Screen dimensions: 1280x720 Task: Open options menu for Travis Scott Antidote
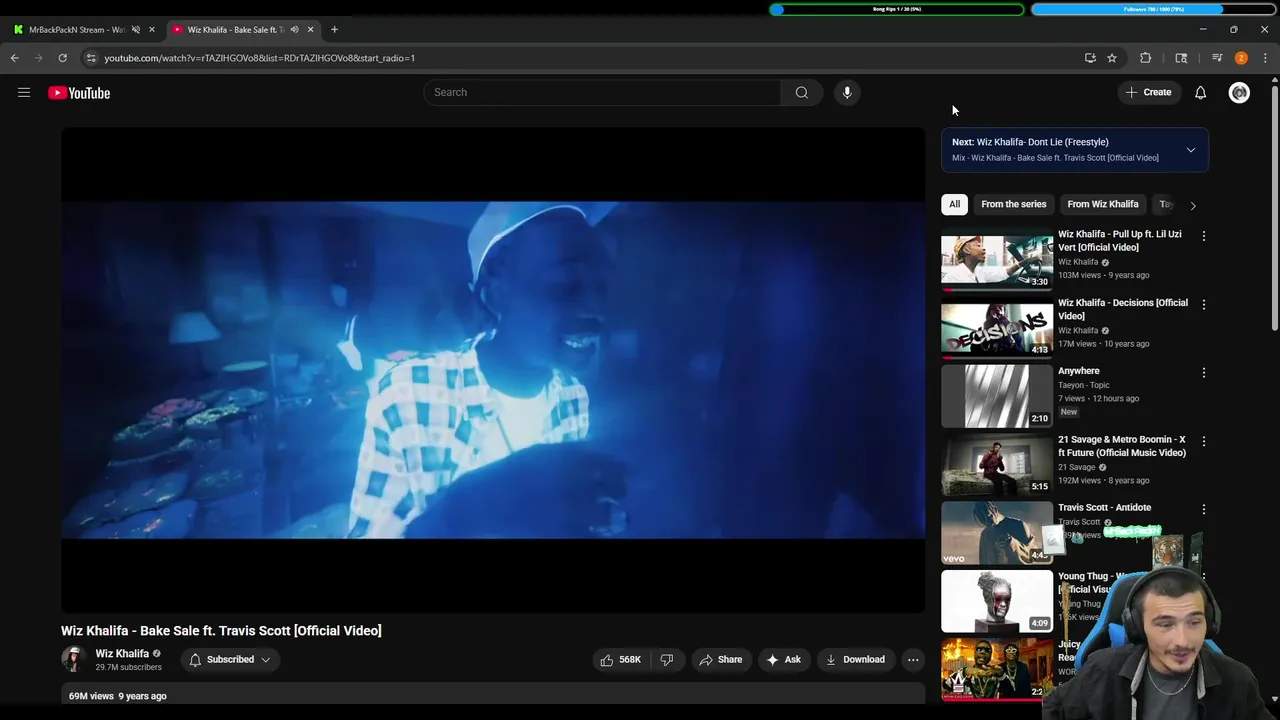(1203, 509)
